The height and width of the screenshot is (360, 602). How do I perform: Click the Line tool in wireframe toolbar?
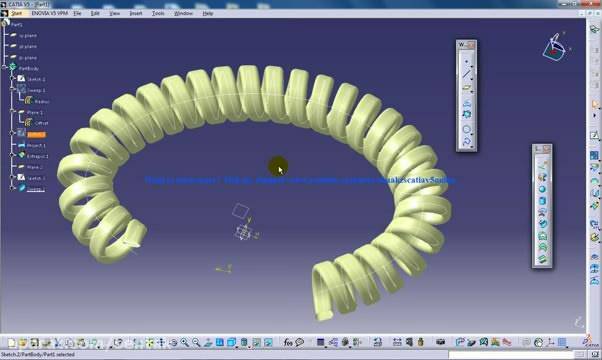(x=466, y=74)
